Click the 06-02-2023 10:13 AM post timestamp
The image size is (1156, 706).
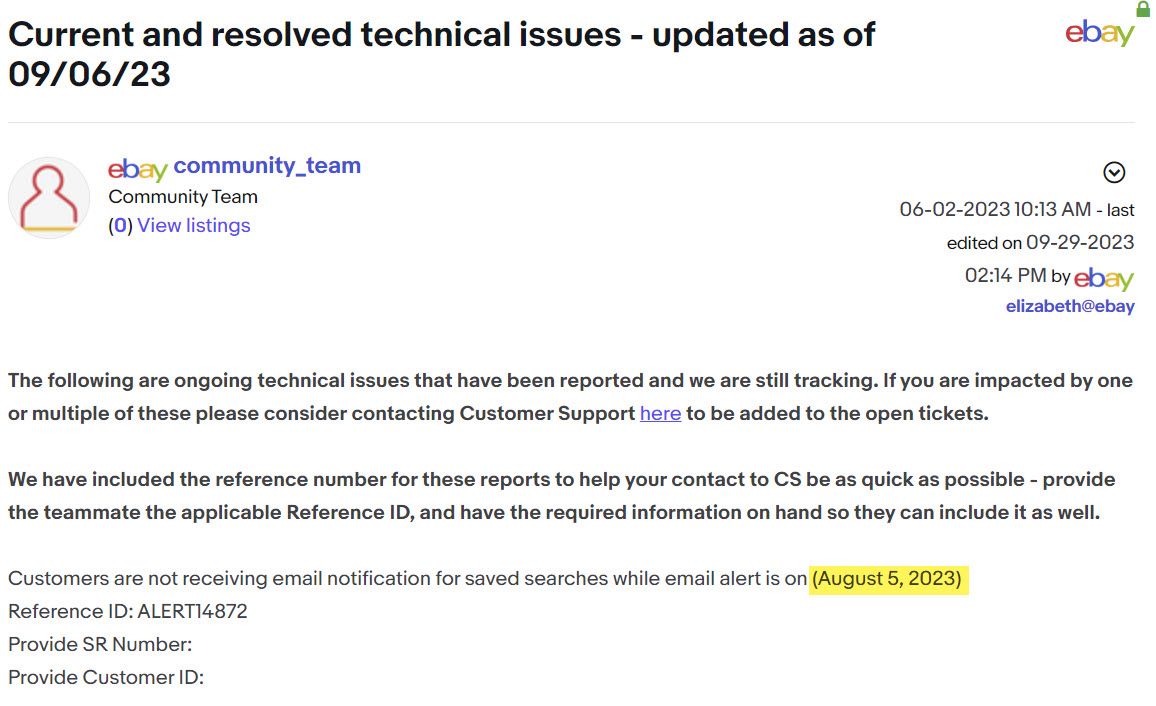tap(995, 210)
